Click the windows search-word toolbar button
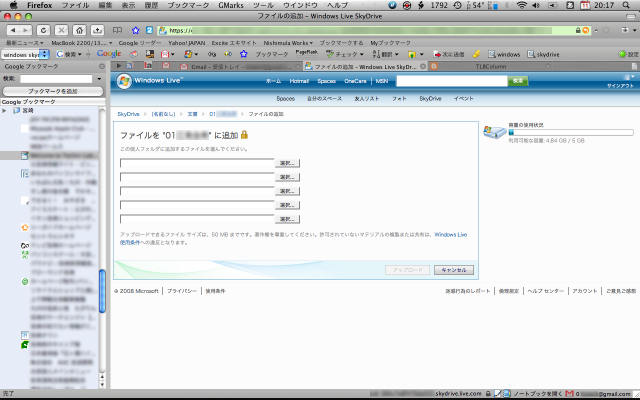Screen dimensions: 640x400 coord(504,54)
